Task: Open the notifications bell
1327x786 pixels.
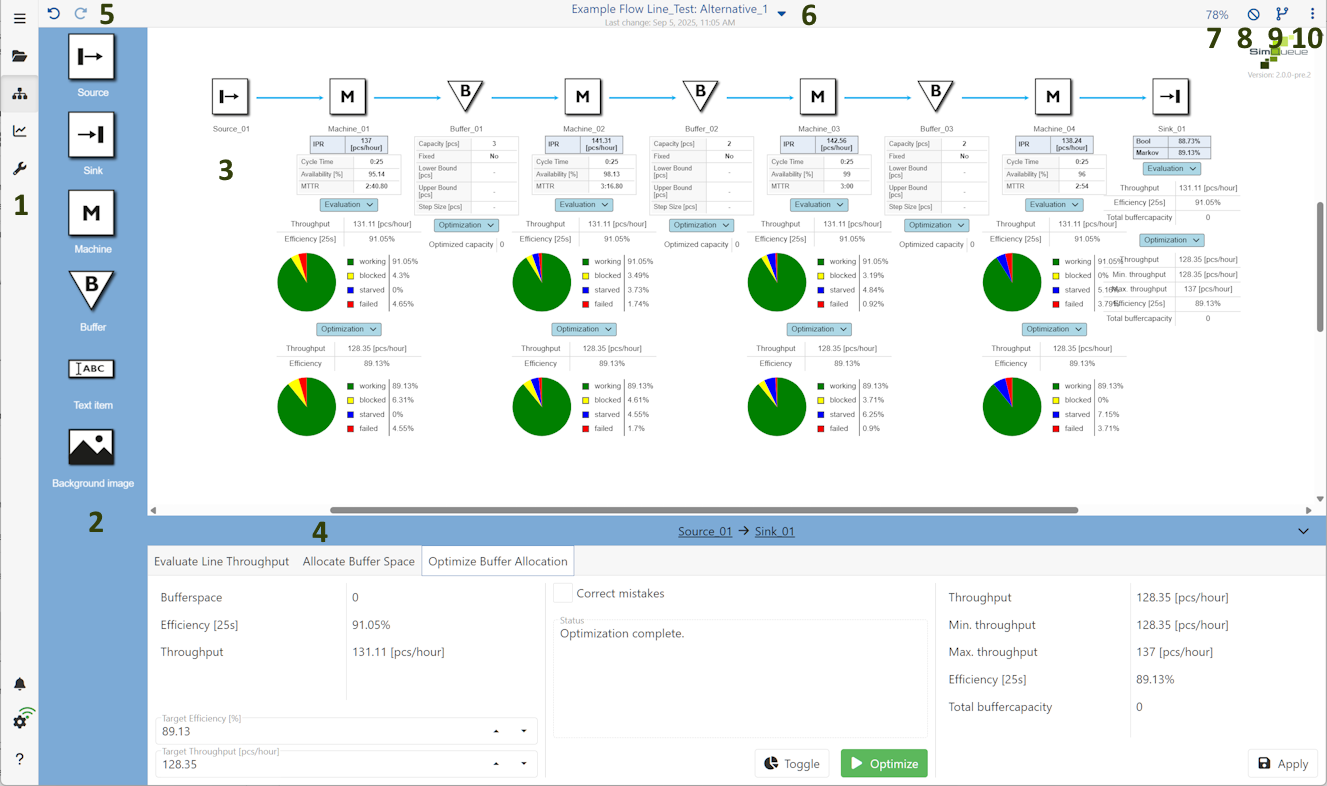Action: tap(19, 684)
